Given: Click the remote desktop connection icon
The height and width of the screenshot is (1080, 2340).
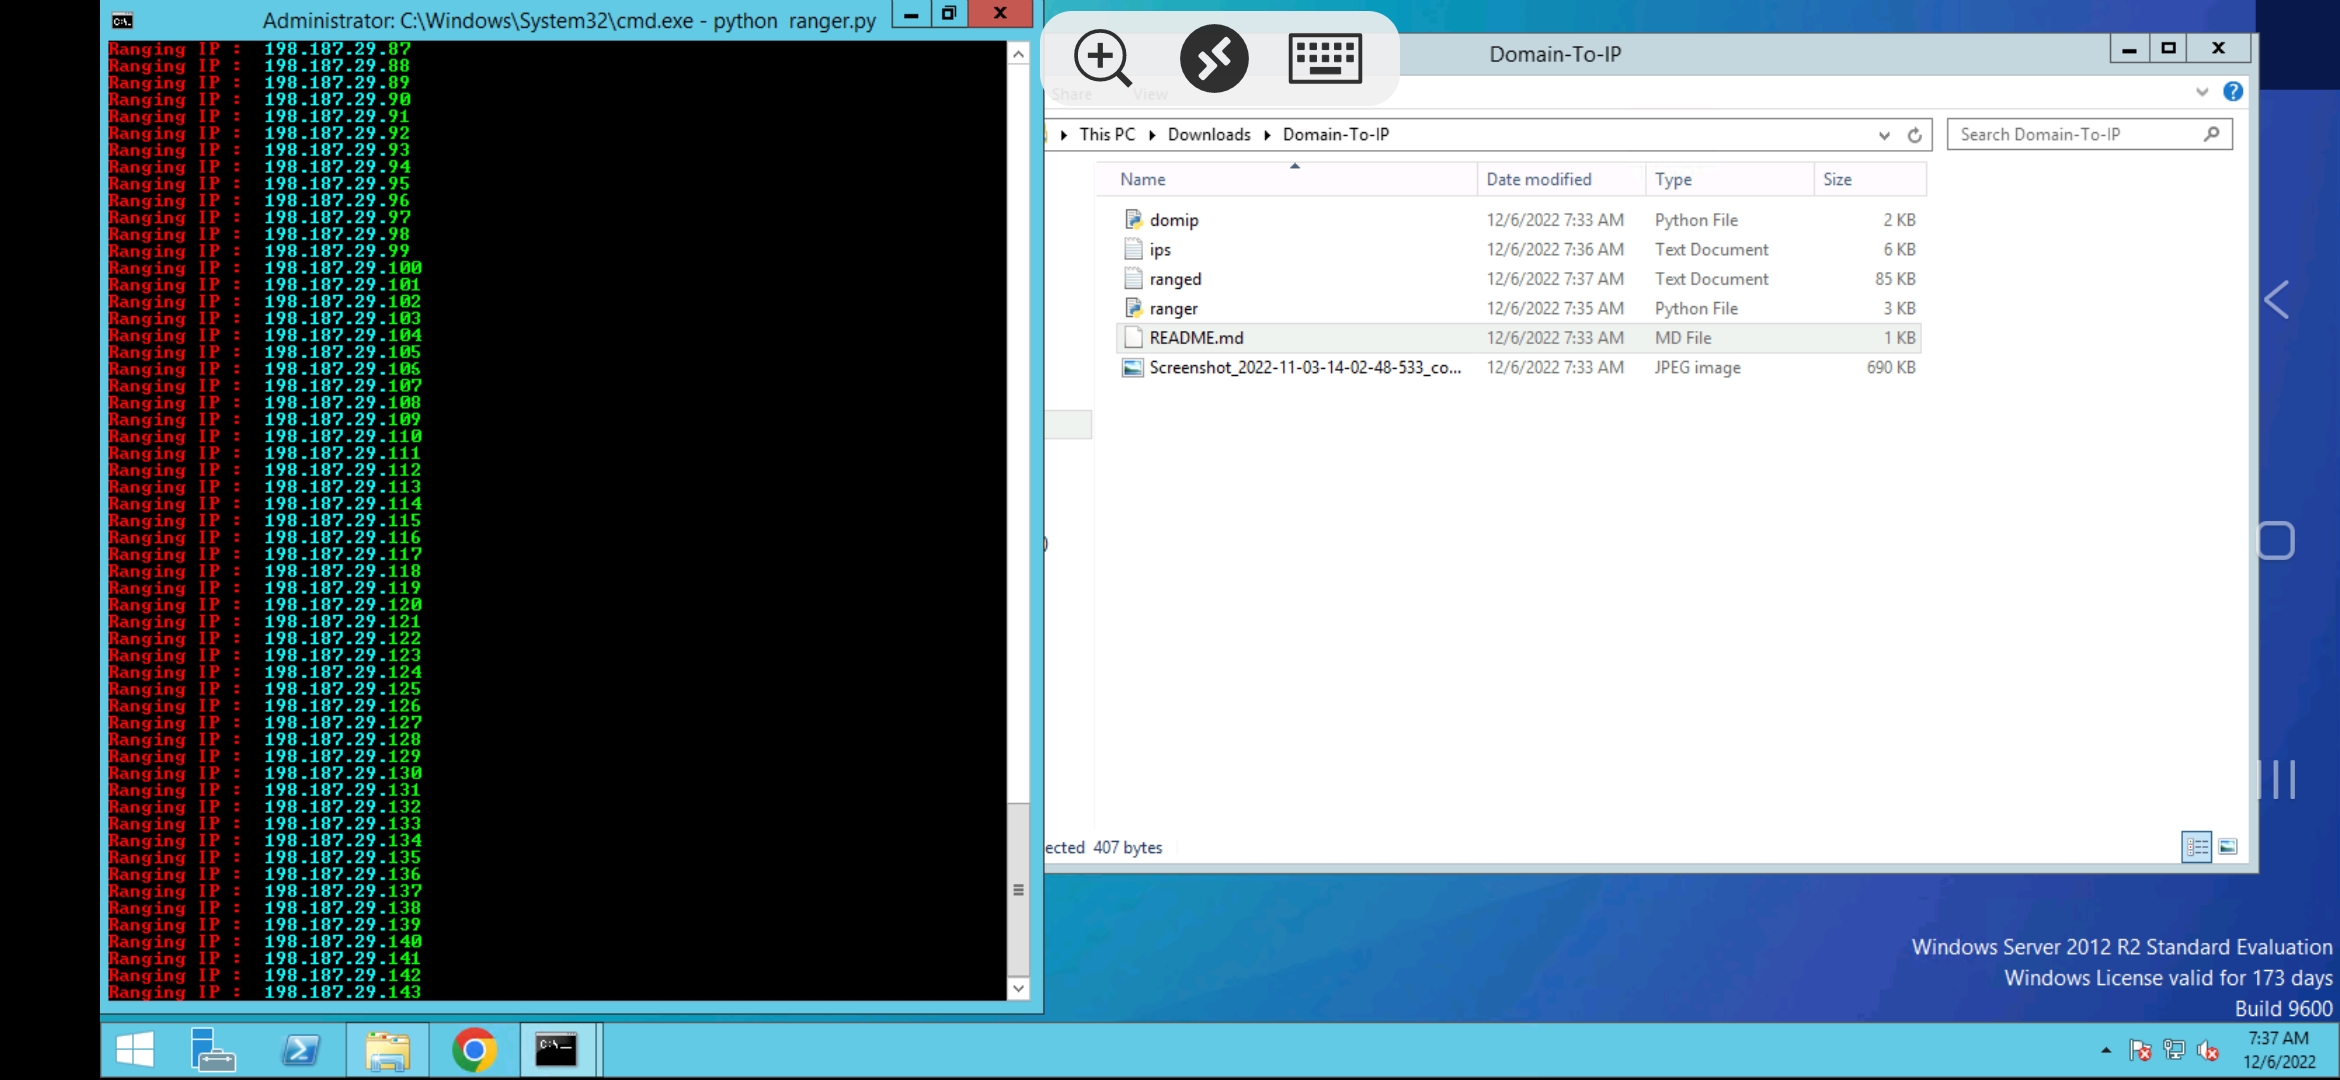Looking at the screenshot, I should (1214, 58).
